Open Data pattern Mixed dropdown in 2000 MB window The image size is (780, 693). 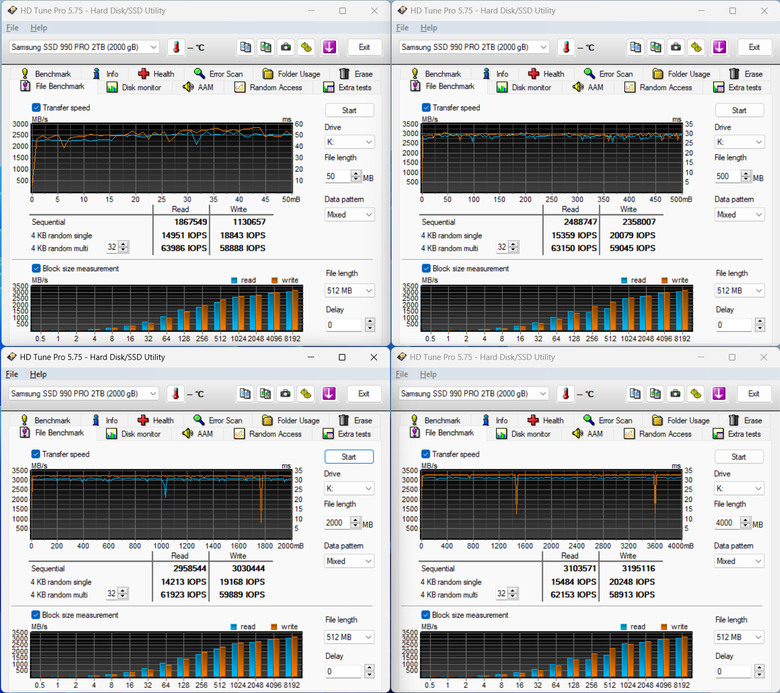(349, 562)
